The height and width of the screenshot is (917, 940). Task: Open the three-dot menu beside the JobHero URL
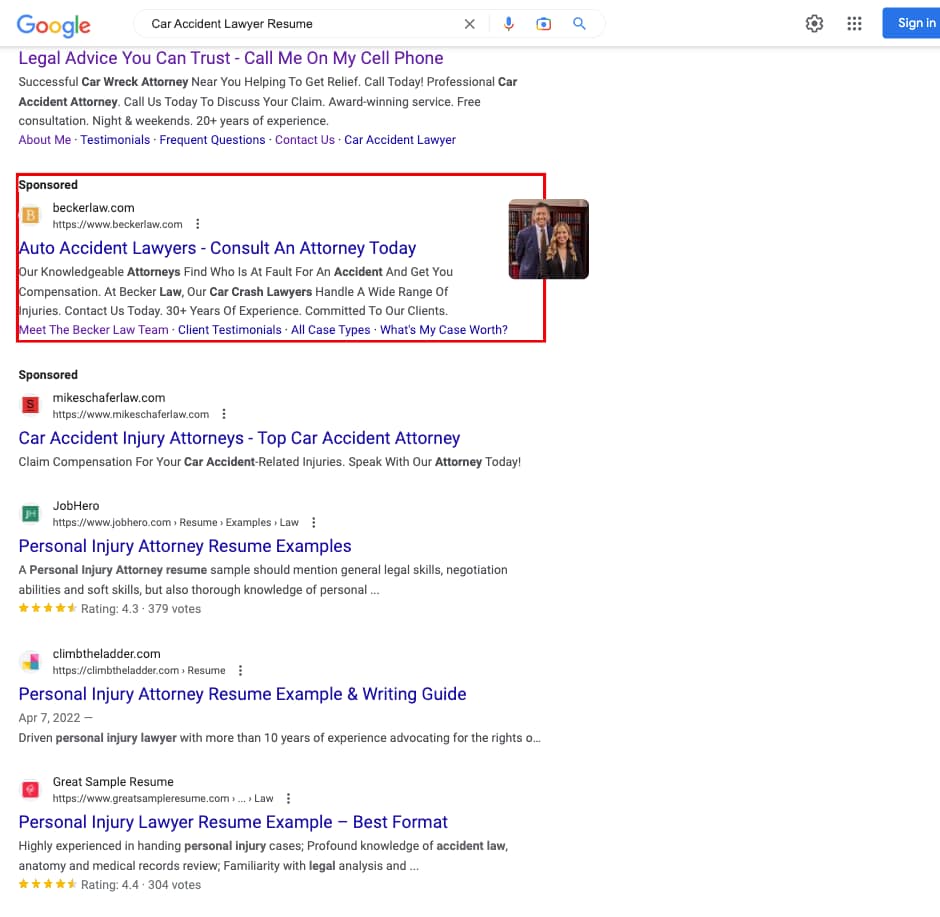313,523
